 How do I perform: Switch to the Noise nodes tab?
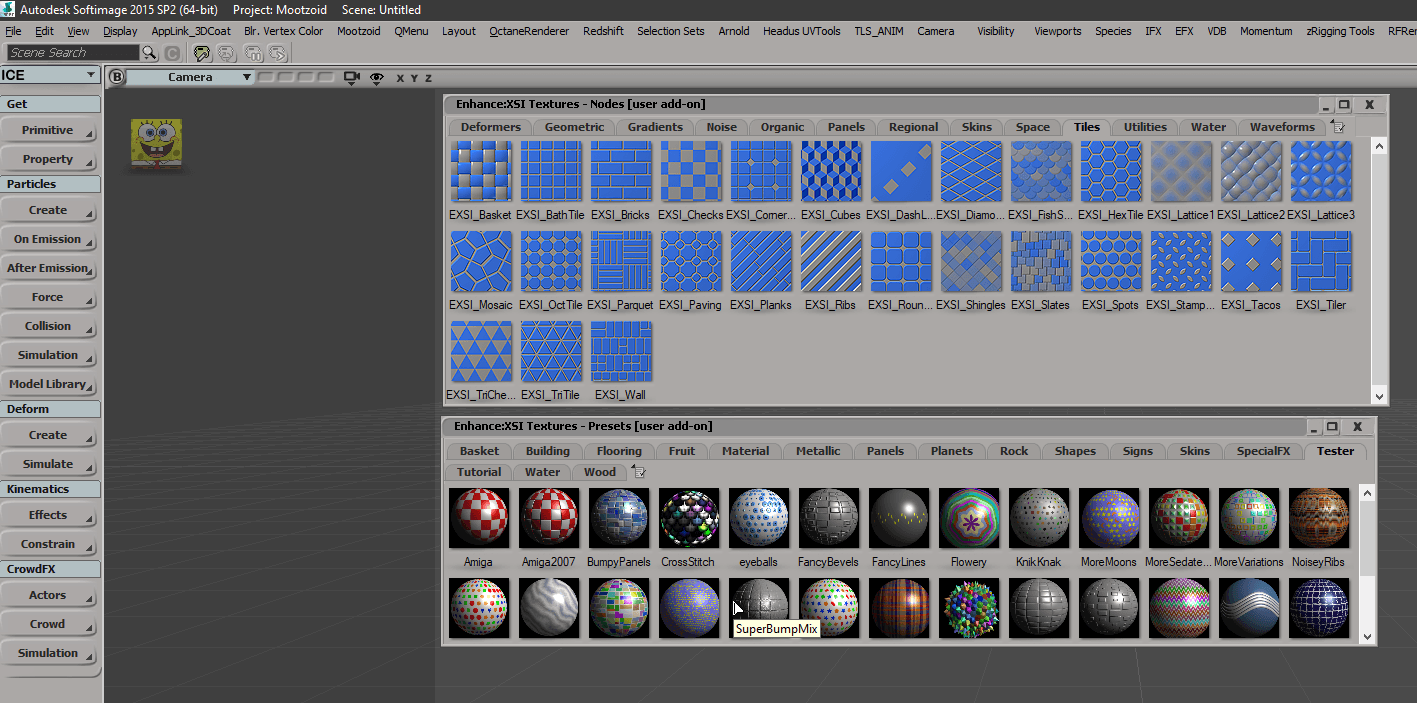point(721,127)
